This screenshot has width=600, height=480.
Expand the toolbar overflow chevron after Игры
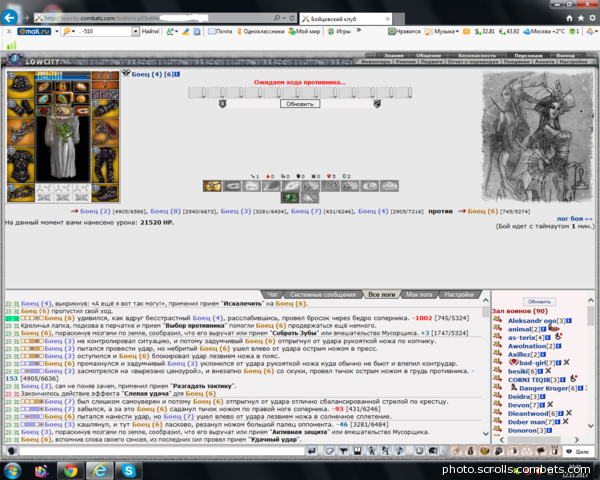click(x=359, y=30)
